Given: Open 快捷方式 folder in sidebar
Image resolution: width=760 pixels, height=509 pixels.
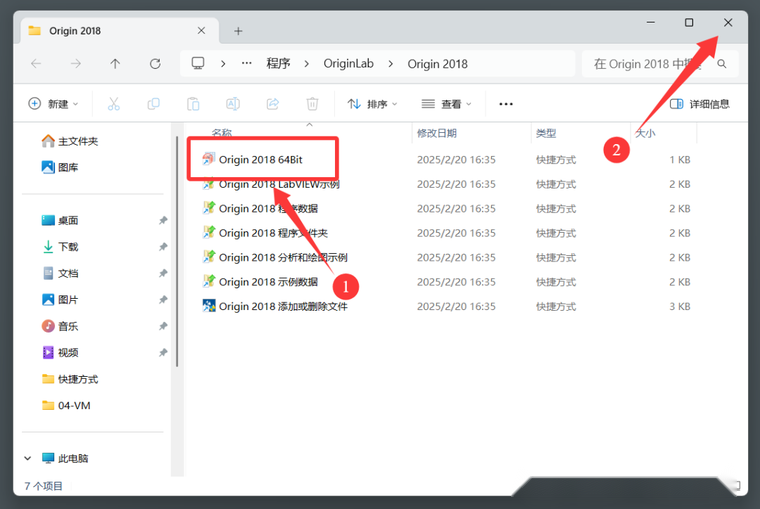Looking at the screenshot, I should pos(69,379).
